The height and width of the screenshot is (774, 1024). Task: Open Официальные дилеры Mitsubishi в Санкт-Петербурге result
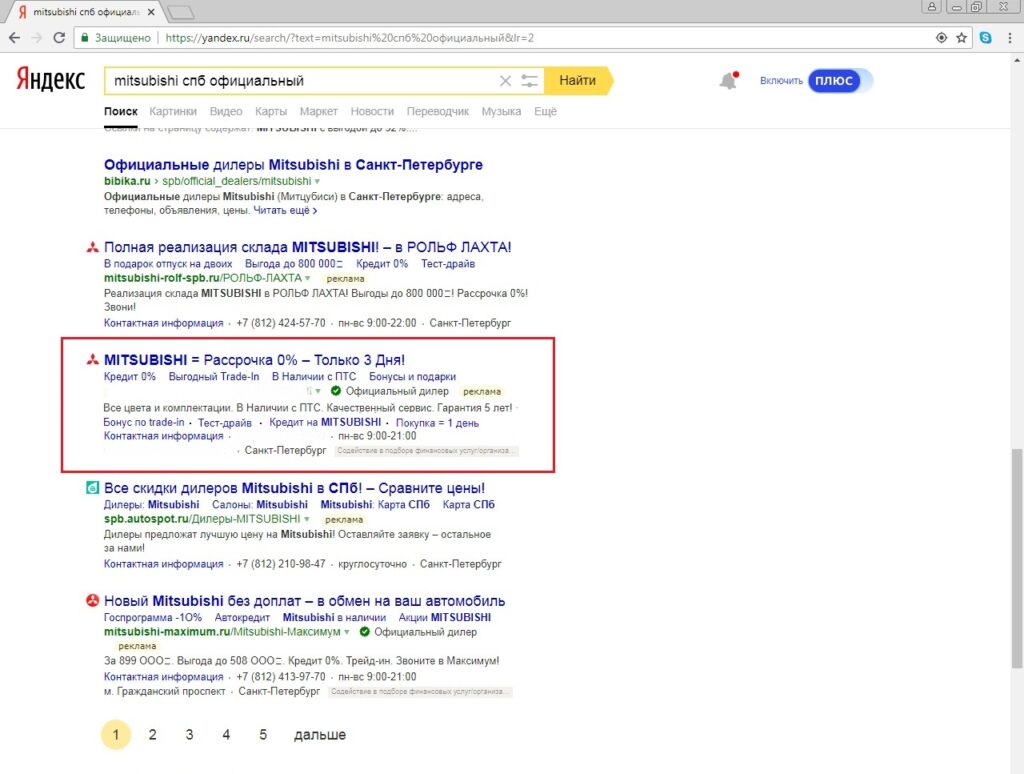pyautogui.click(x=293, y=165)
